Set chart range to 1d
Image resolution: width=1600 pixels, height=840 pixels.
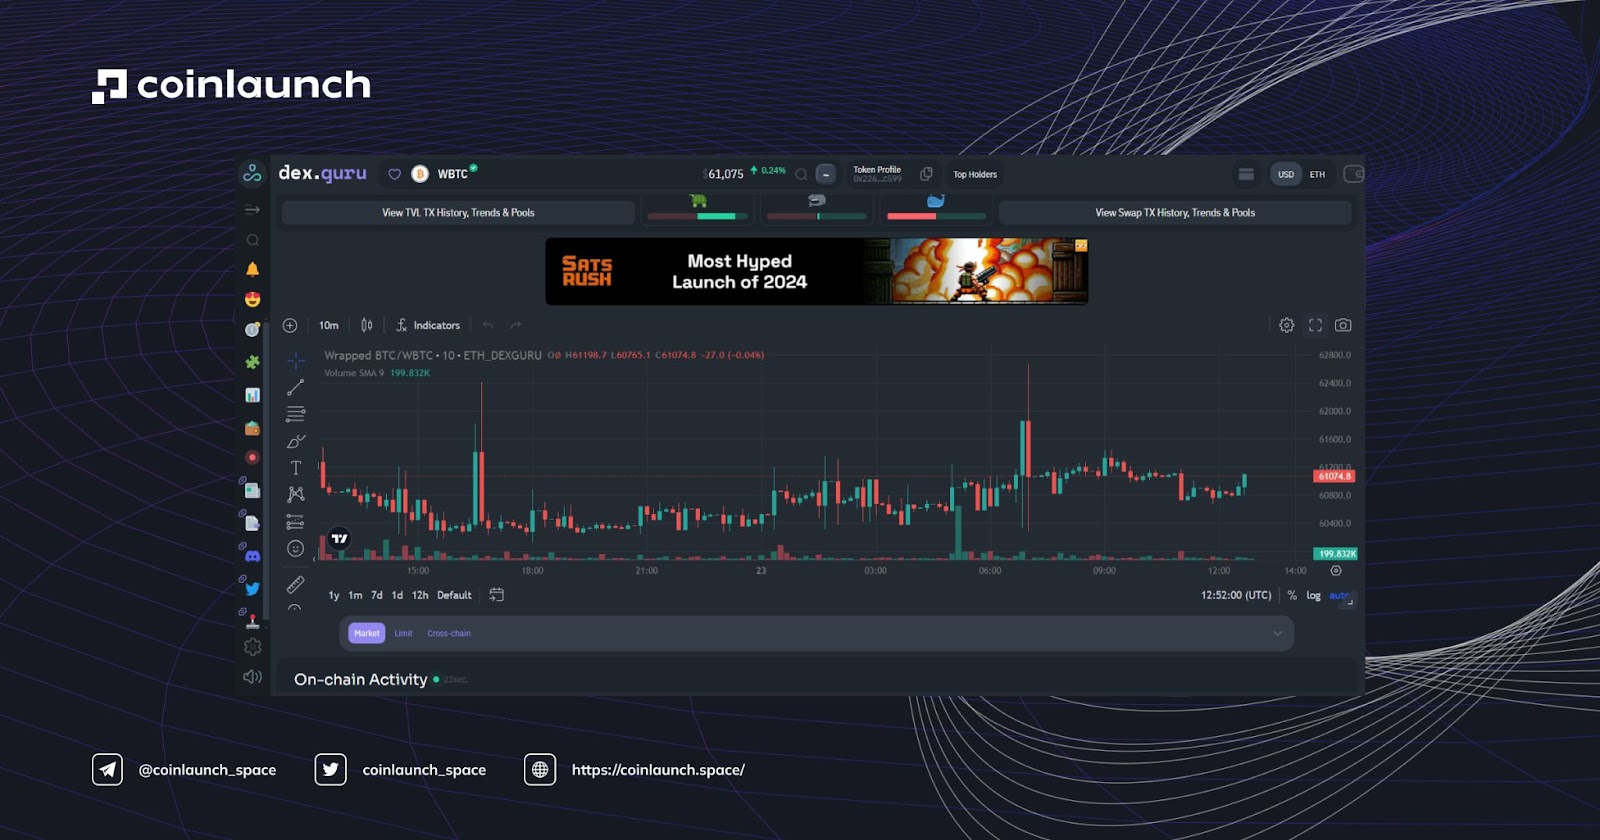[x=397, y=595]
